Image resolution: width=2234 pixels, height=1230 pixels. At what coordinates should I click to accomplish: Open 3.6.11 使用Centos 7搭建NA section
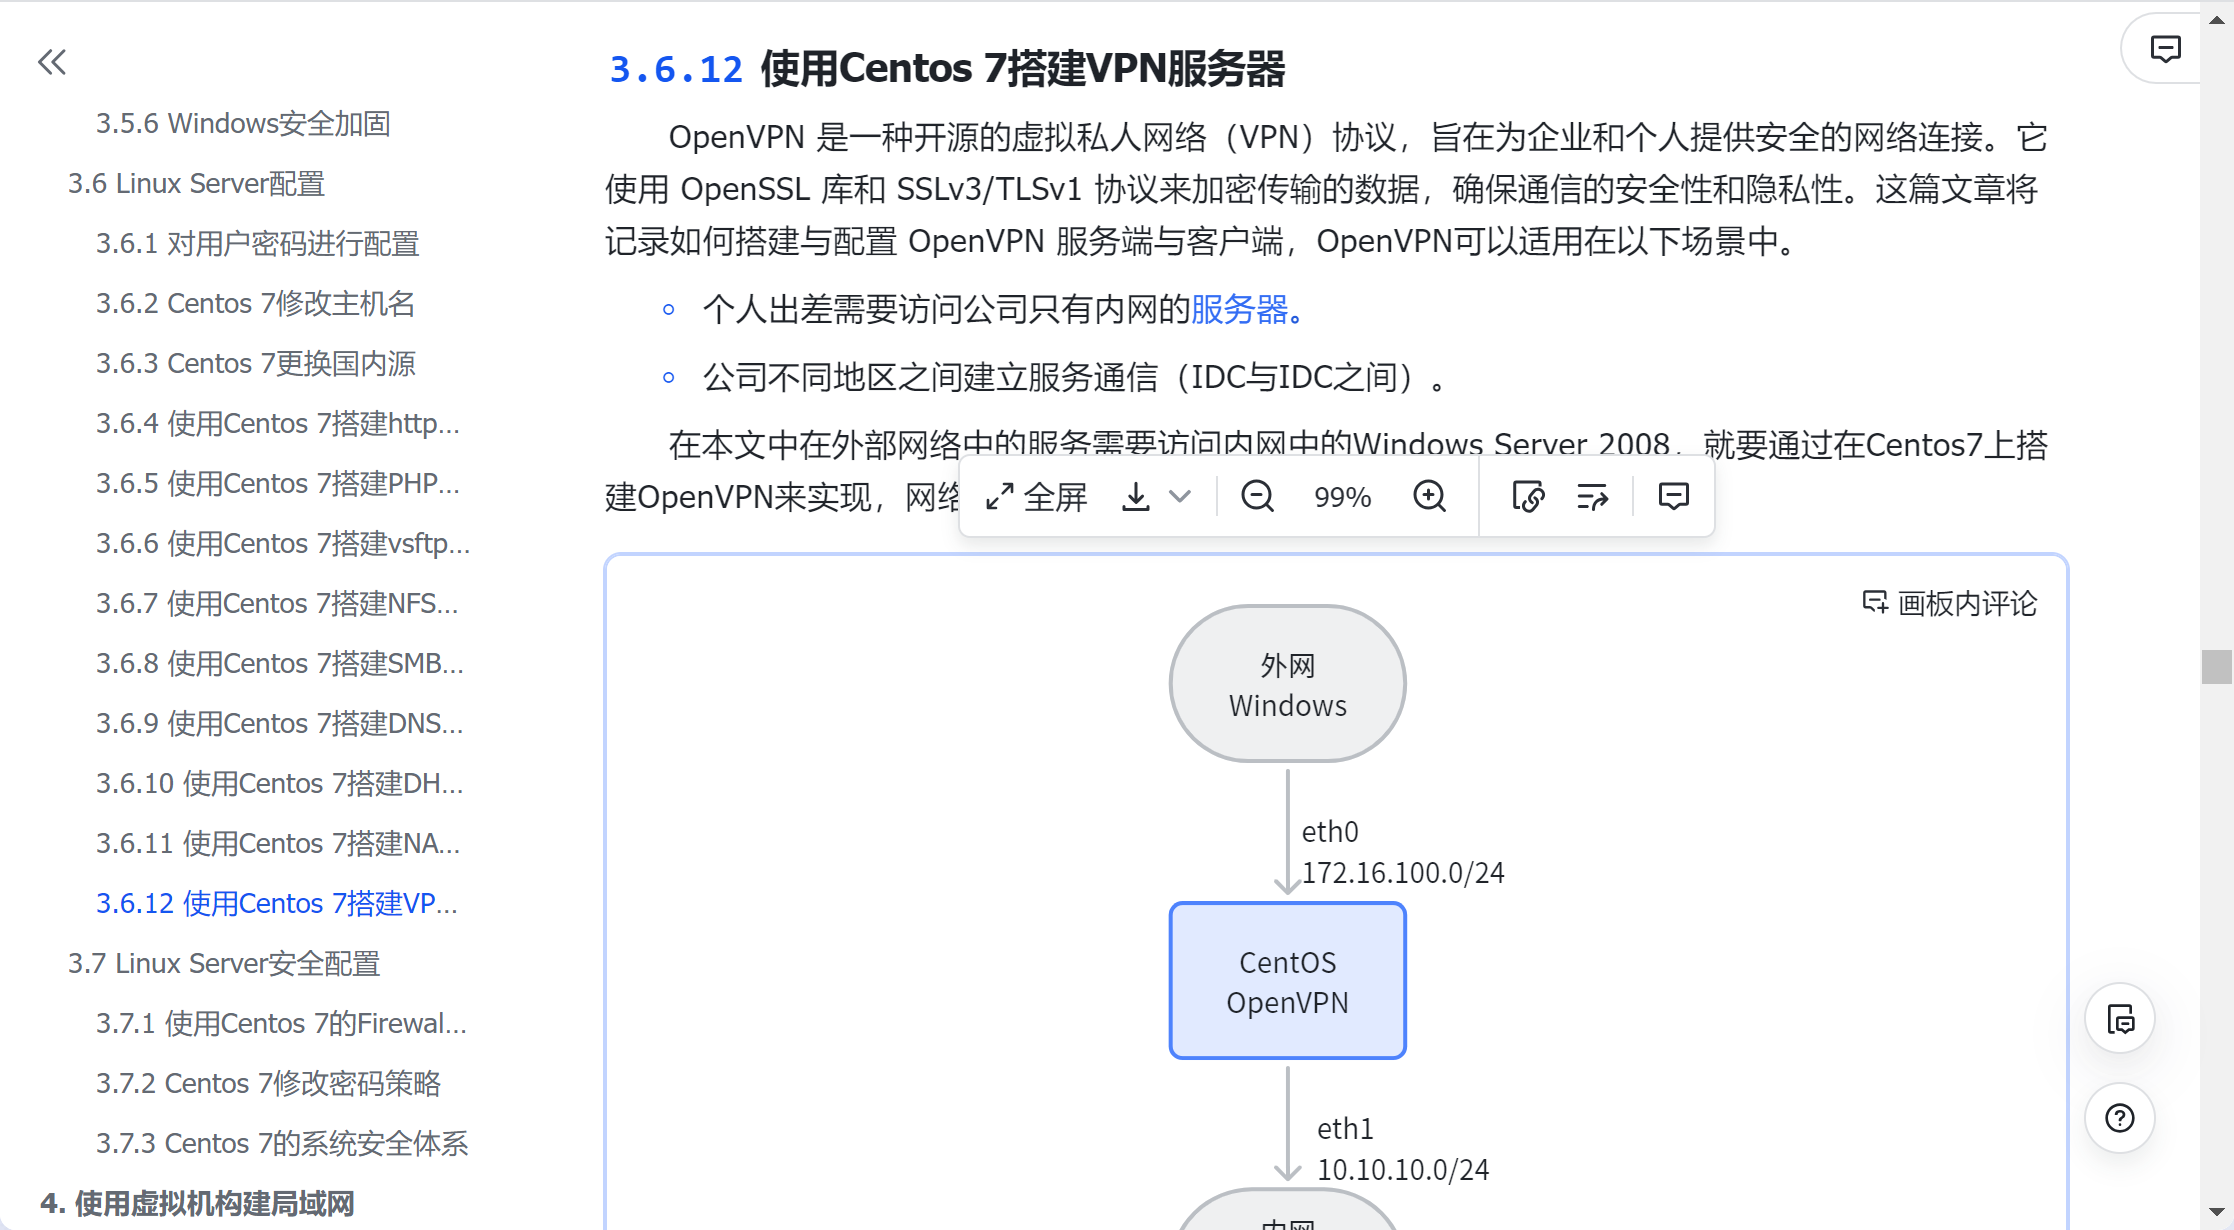click(x=278, y=843)
